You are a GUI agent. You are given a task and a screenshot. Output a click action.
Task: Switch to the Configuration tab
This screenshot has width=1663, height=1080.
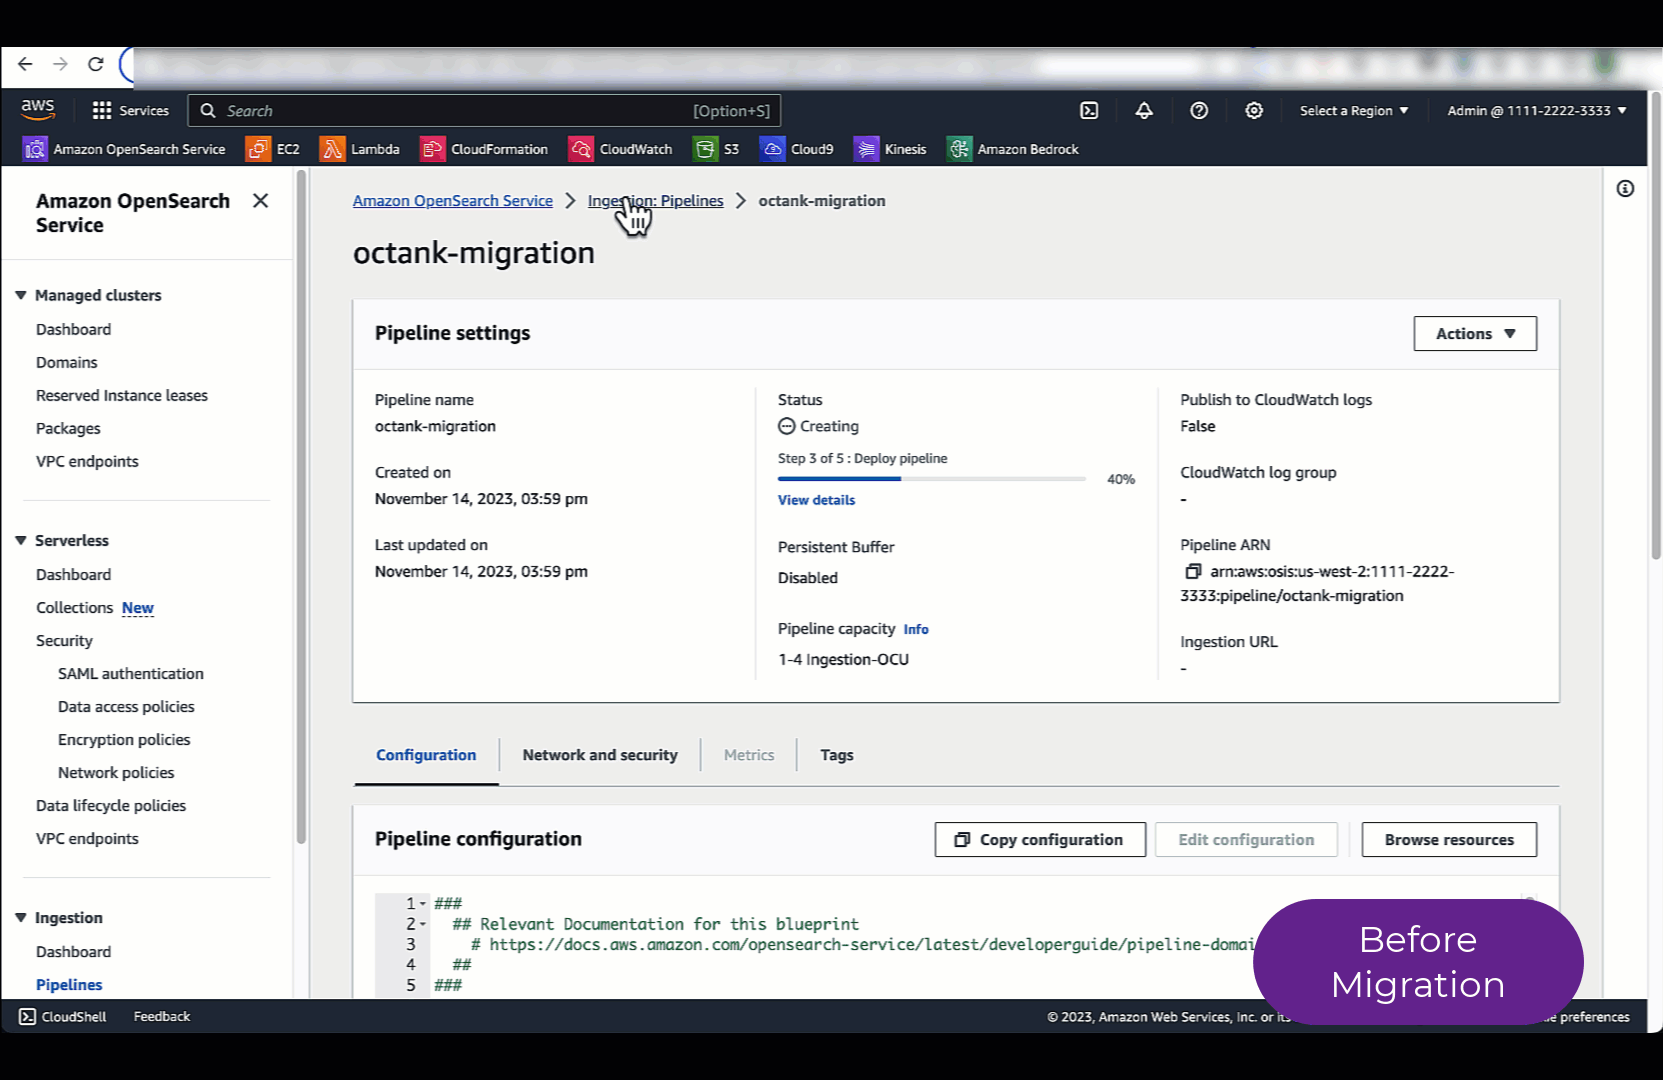pos(426,755)
